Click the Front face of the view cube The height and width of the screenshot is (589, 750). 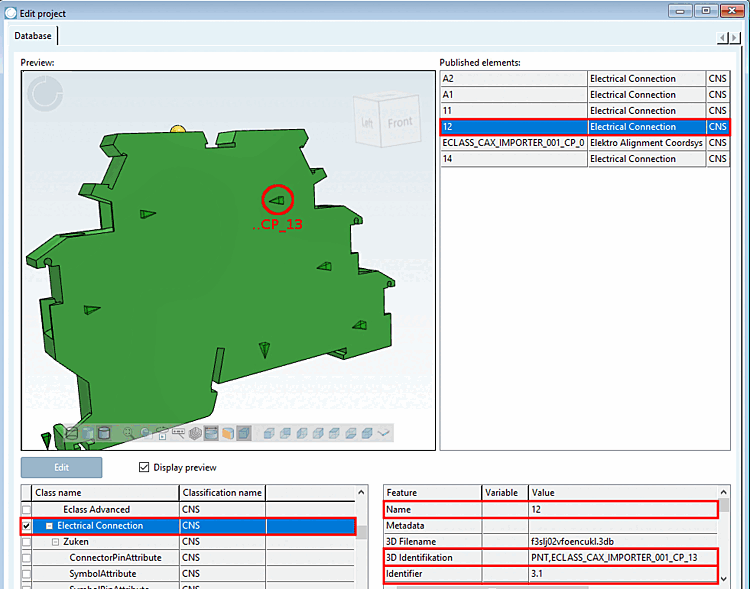click(x=399, y=122)
